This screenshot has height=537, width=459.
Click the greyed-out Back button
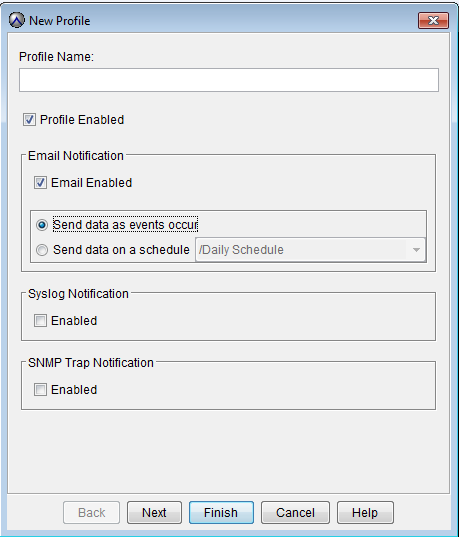click(91, 513)
